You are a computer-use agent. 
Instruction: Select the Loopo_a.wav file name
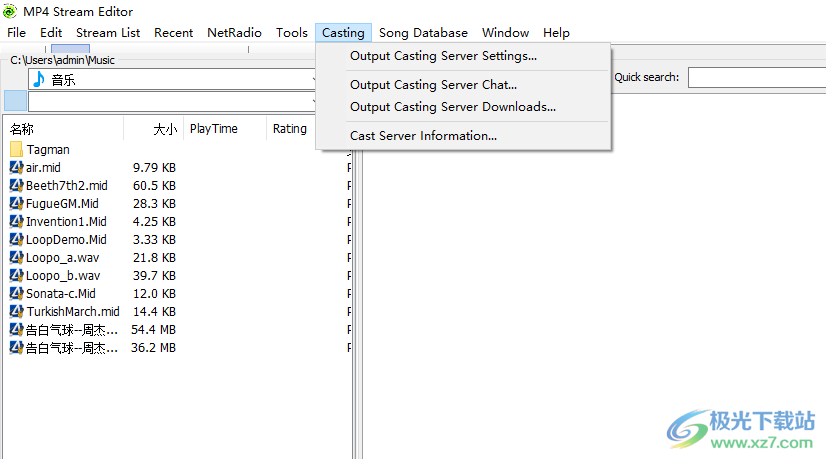point(63,258)
